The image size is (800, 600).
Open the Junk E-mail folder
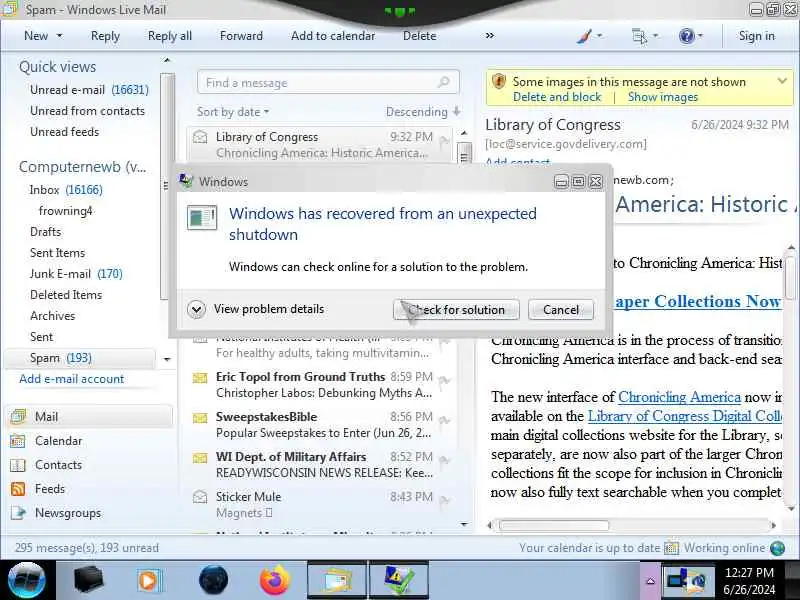pyautogui.click(x=76, y=274)
